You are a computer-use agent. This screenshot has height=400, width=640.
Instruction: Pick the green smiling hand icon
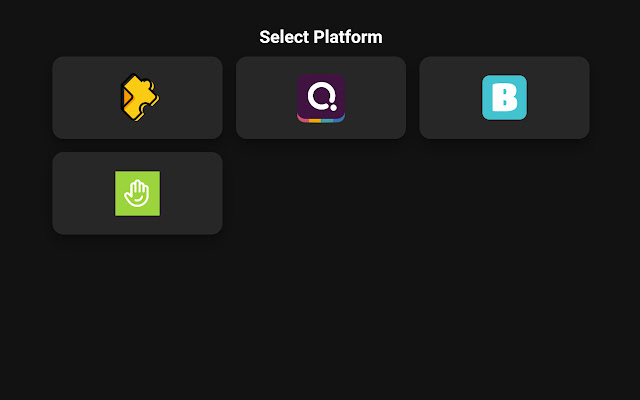(x=138, y=193)
